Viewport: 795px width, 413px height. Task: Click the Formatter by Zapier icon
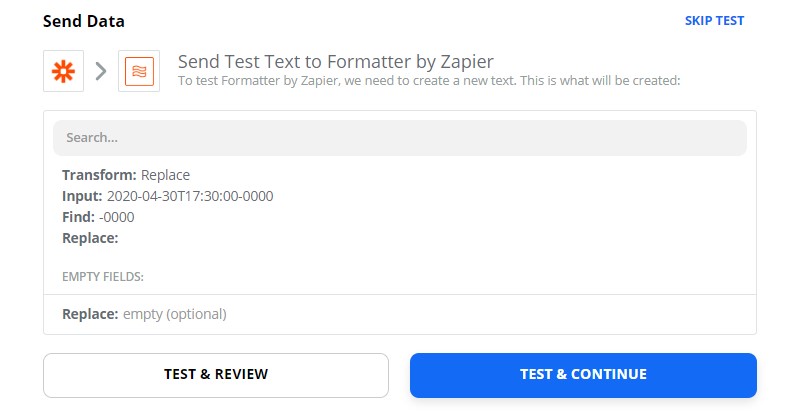139,71
